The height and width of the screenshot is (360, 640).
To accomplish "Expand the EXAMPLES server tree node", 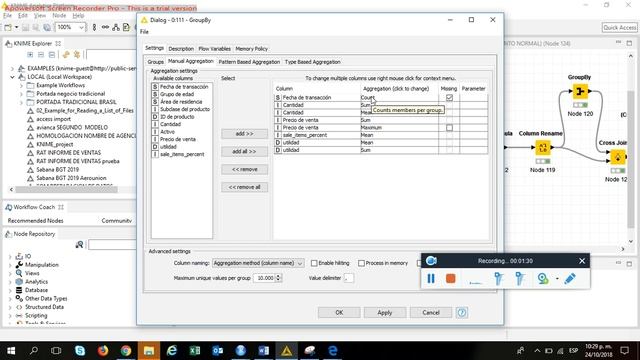I will [12, 69].
